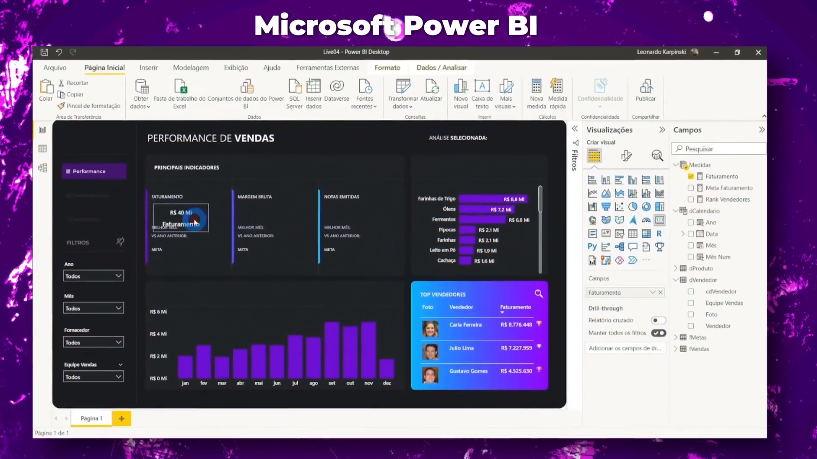817x459 pixels.
Task: Switch to the data table view icon
Action: pyautogui.click(x=43, y=149)
